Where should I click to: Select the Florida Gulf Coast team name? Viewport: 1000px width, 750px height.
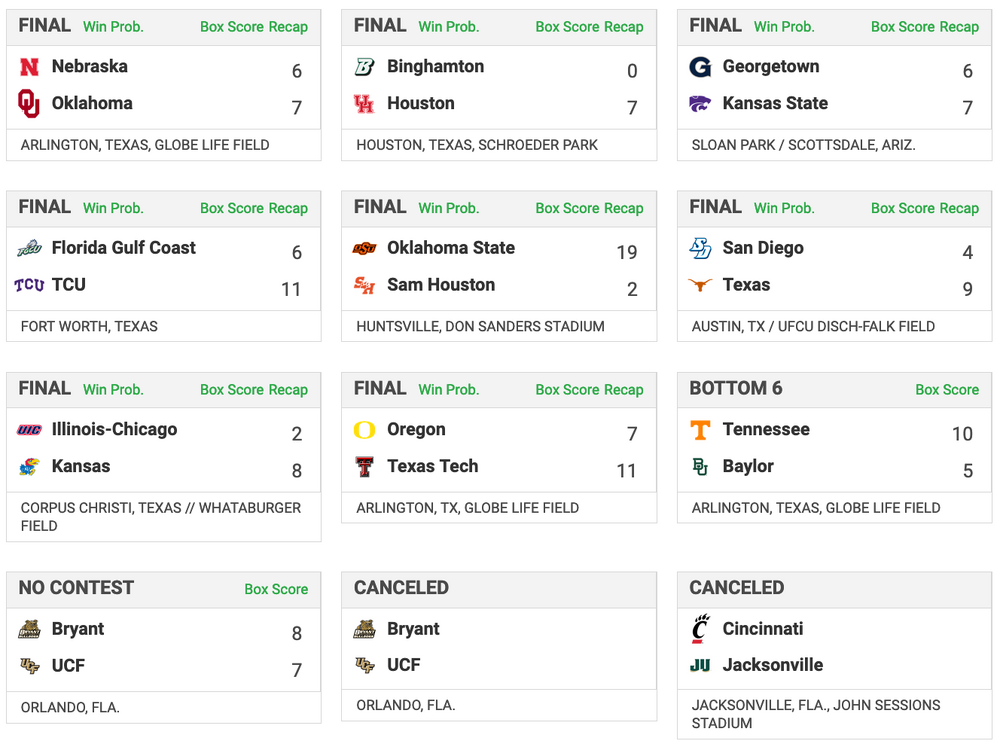123,248
